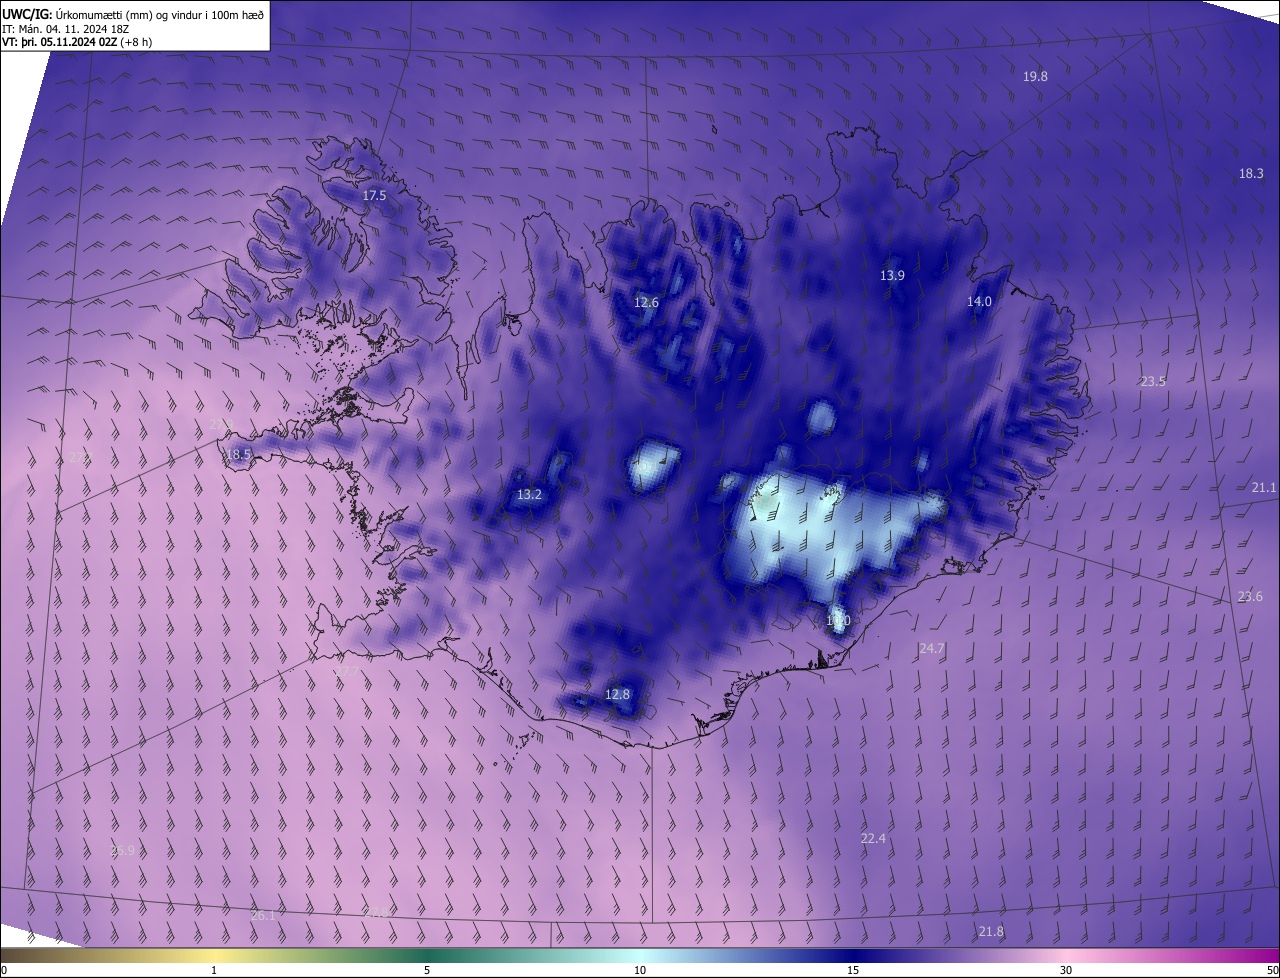
Task: Click the 24.7 value label on the map
Action: 931,649
